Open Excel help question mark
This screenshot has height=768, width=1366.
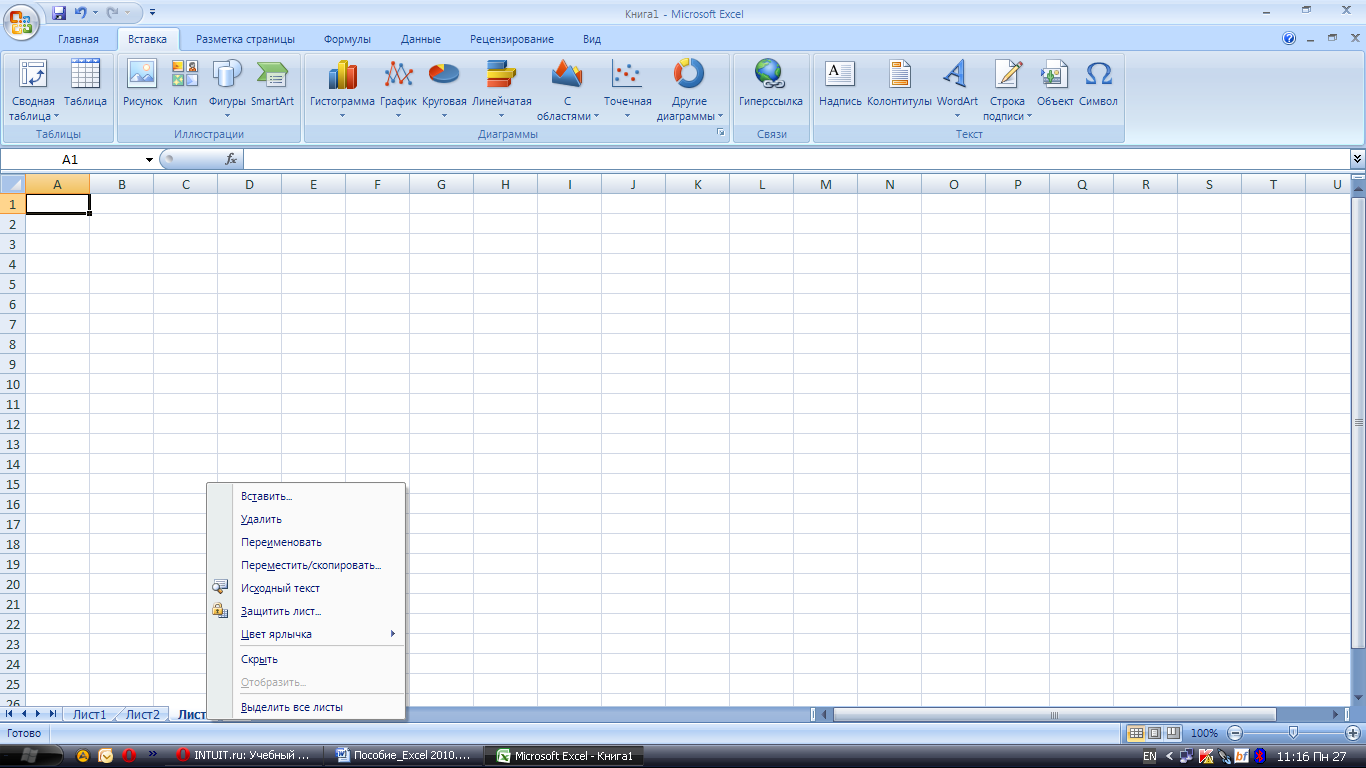click(1289, 39)
